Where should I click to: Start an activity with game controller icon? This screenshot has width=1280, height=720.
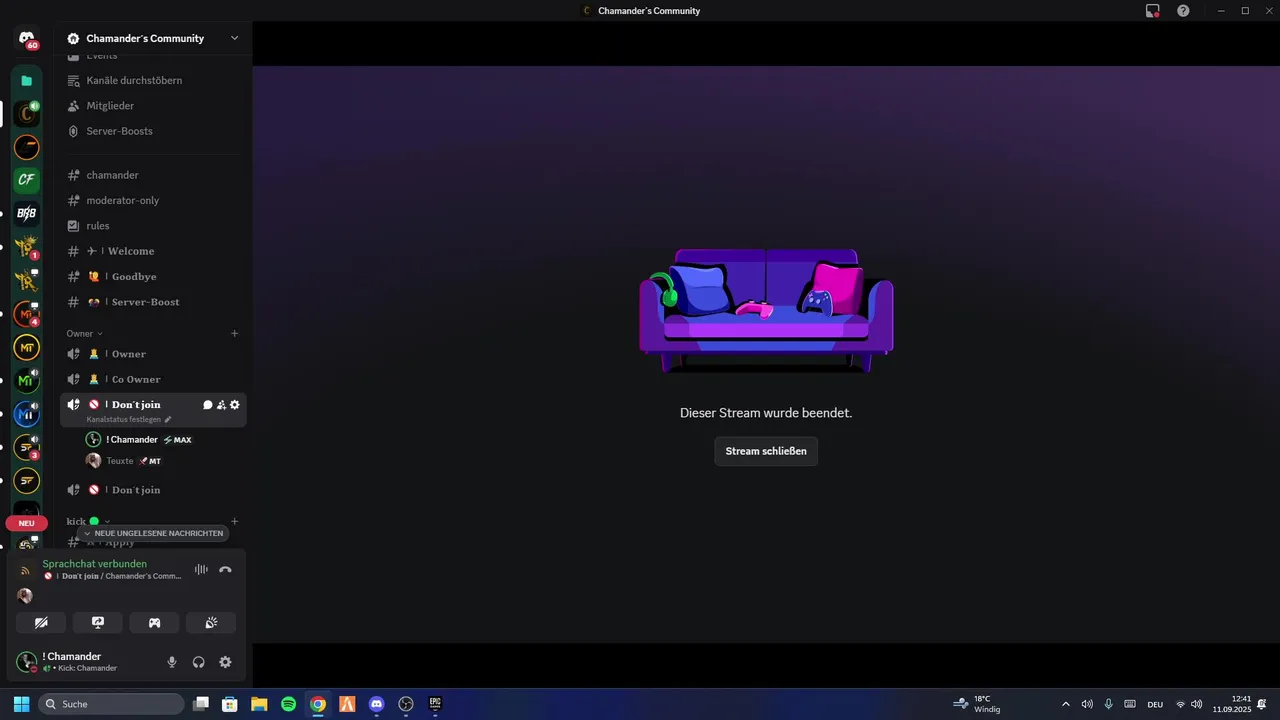[155, 623]
